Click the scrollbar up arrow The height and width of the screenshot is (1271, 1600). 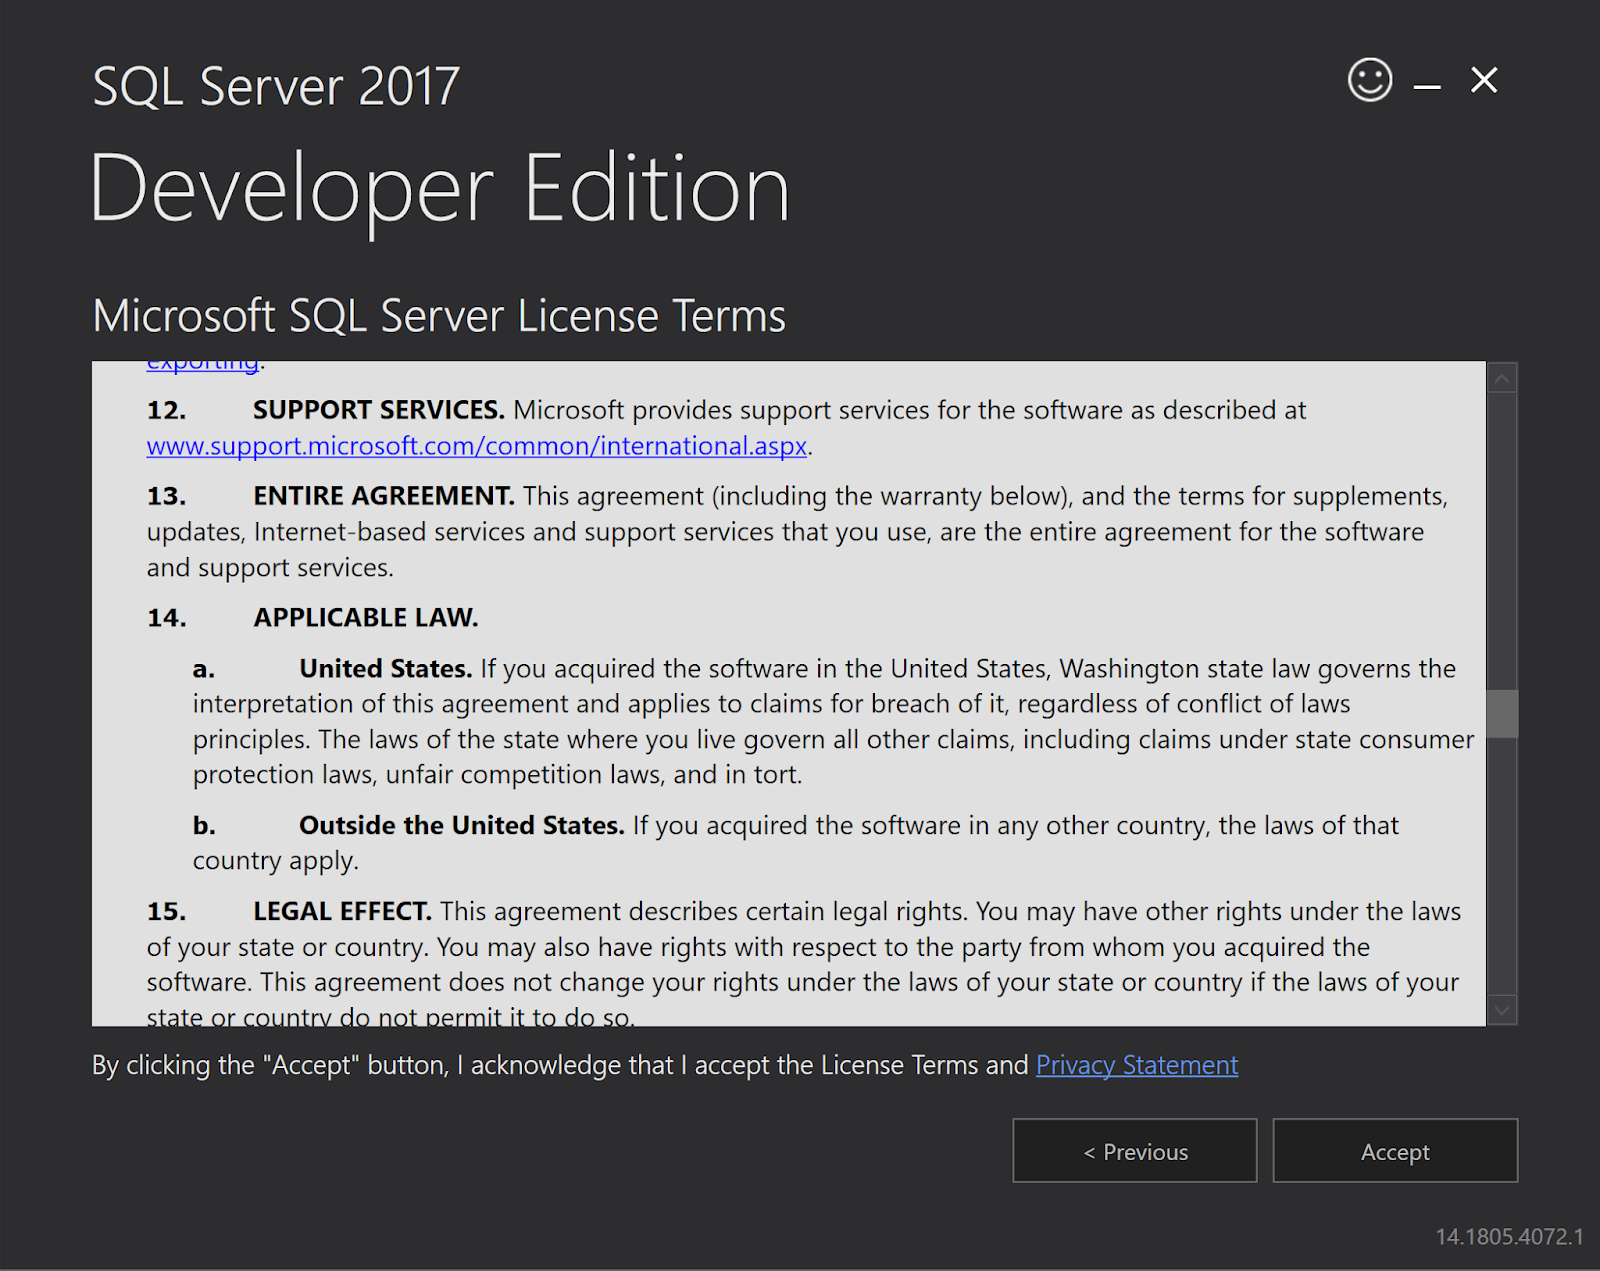[1502, 377]
